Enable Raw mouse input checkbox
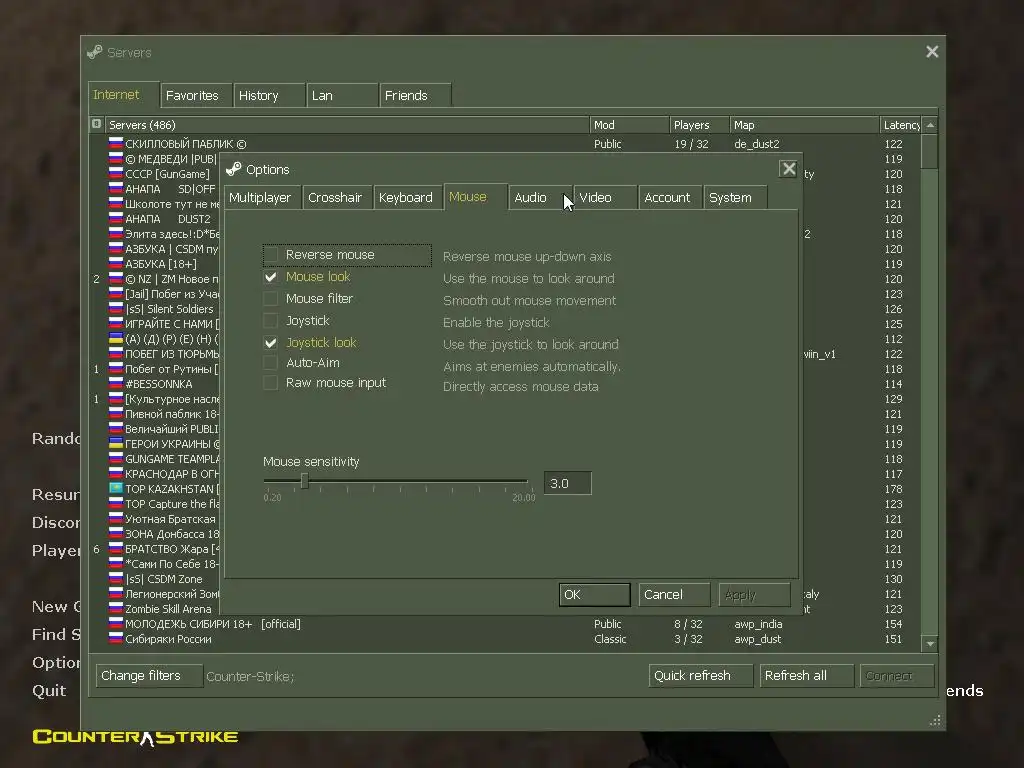This screenshot has height=768, width=1024. 270,383
